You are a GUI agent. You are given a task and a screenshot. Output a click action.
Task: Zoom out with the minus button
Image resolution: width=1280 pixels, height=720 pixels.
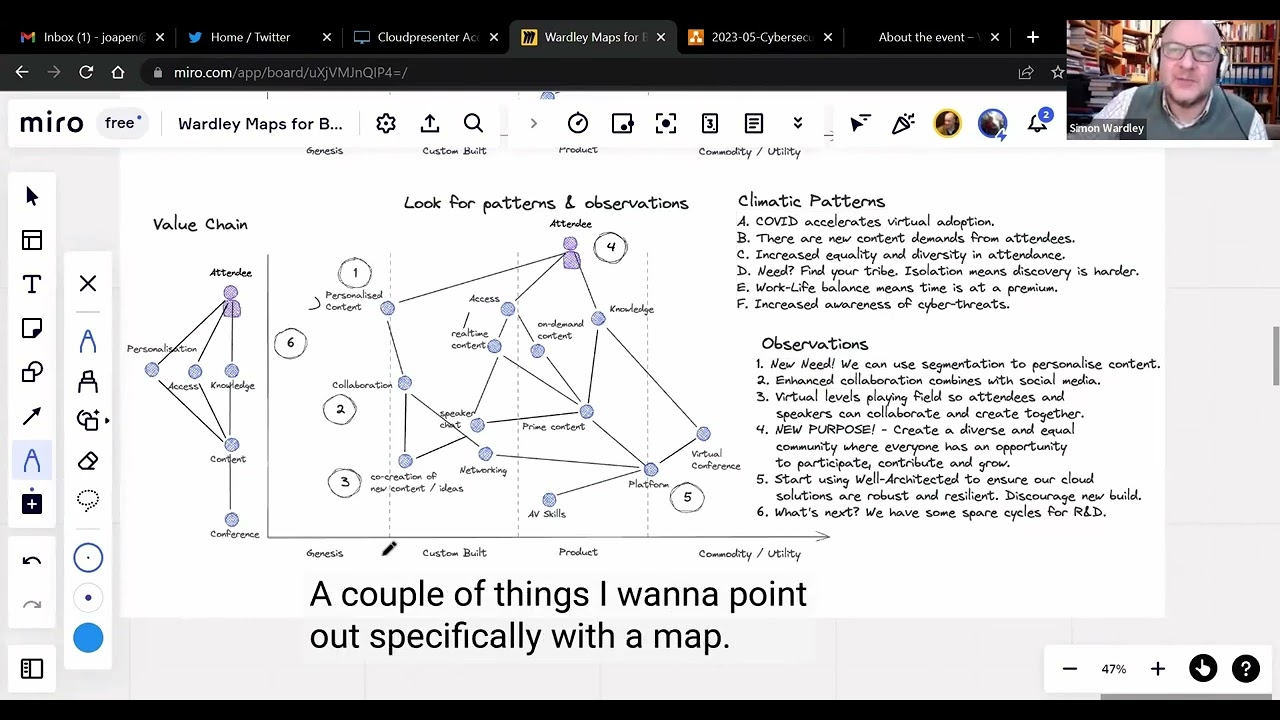pos(1070,669)
